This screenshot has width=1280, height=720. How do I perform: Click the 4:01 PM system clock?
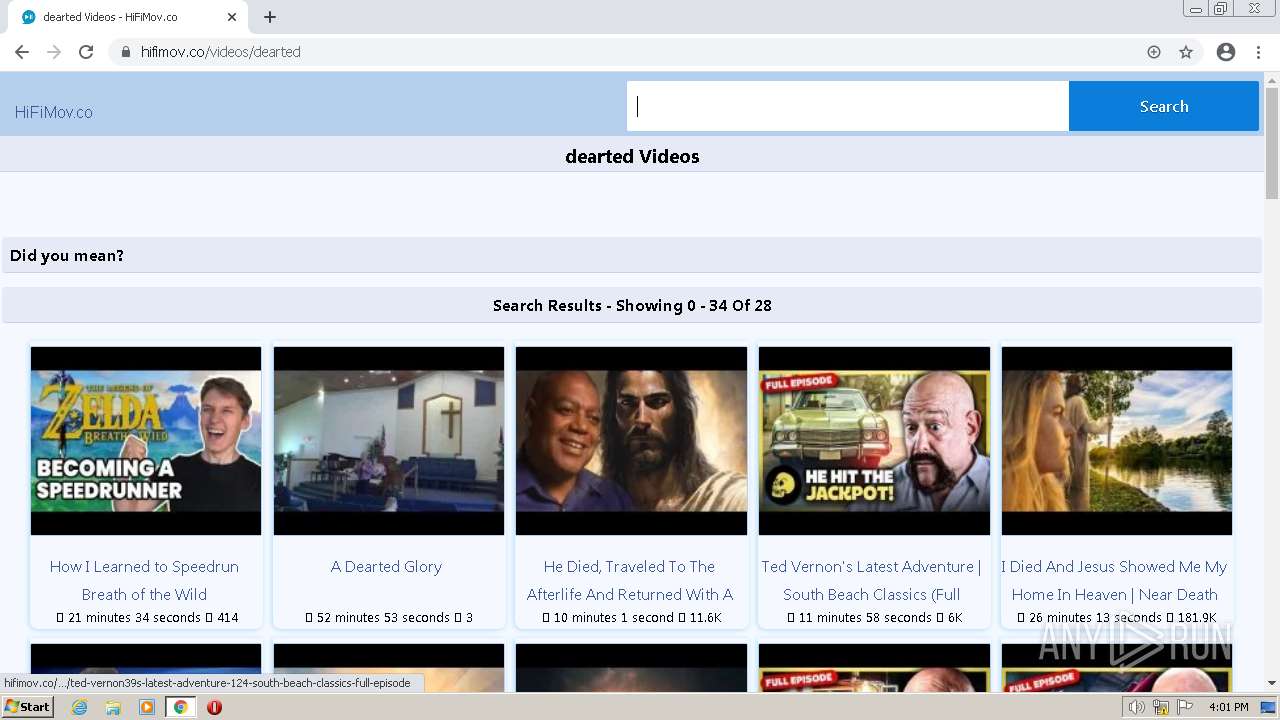pyautogui.click(x=1228, y=707)
